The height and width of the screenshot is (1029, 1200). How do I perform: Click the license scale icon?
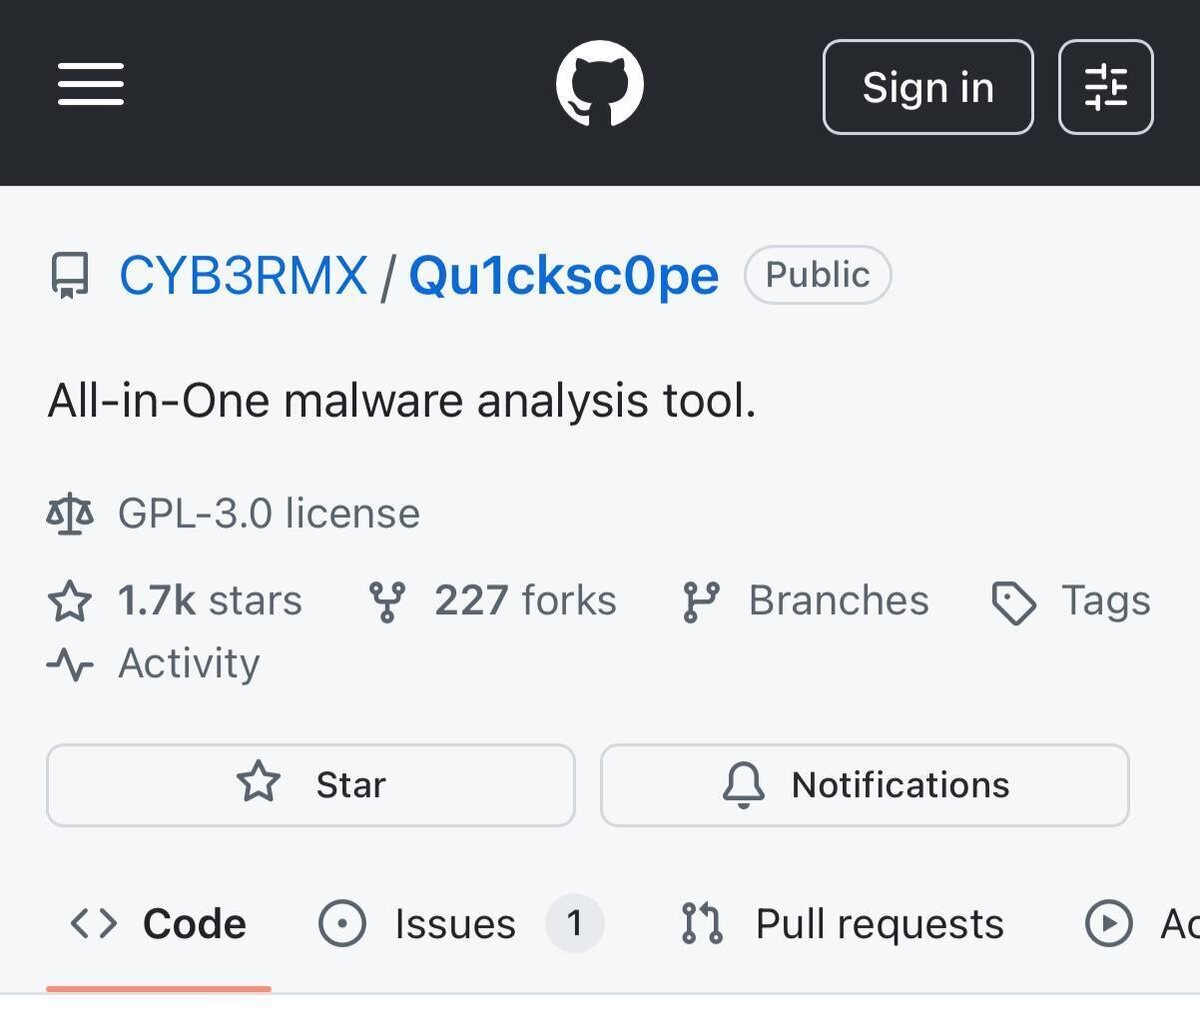pyautogui.click(x=70, y=514)
